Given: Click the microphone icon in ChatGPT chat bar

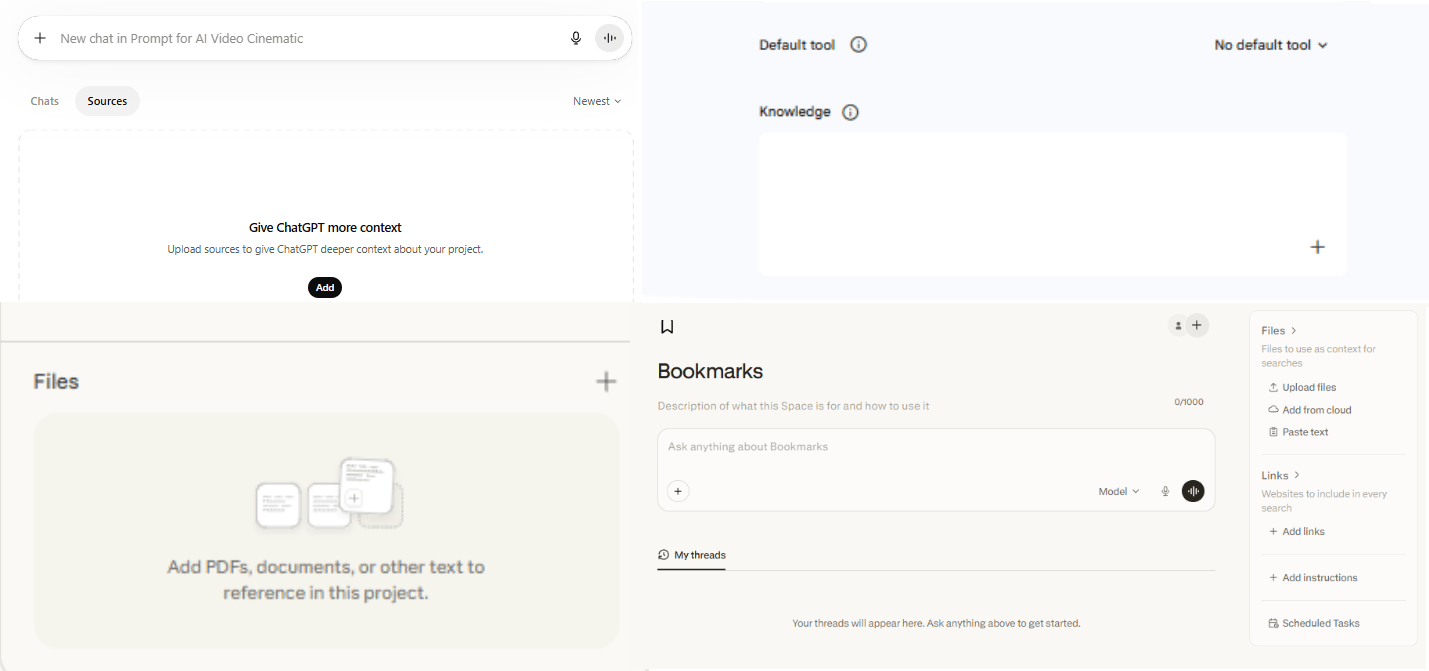Looking at the screenshot, I should point(576,38).
